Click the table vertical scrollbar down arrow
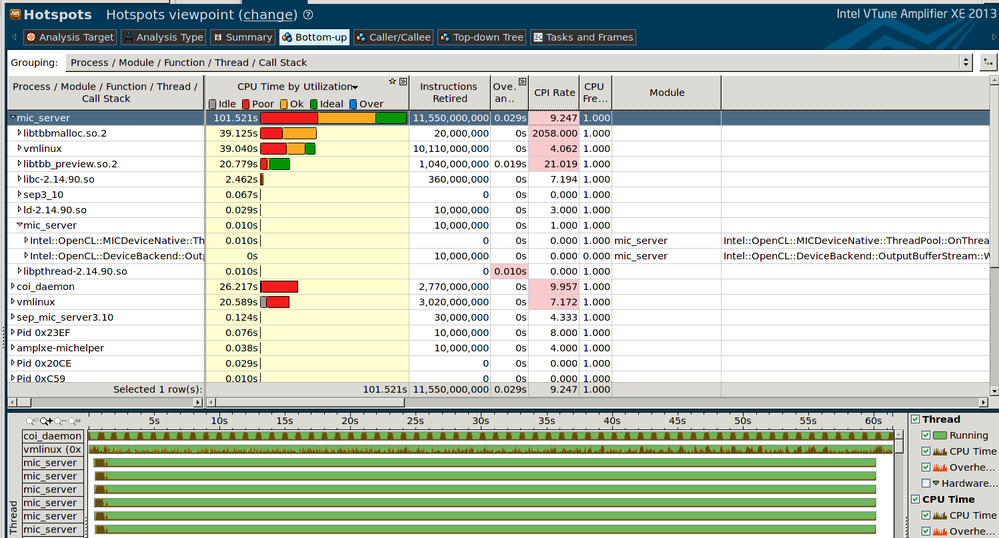999x538 pixels. pyautogui.click(x=995, y=391)
